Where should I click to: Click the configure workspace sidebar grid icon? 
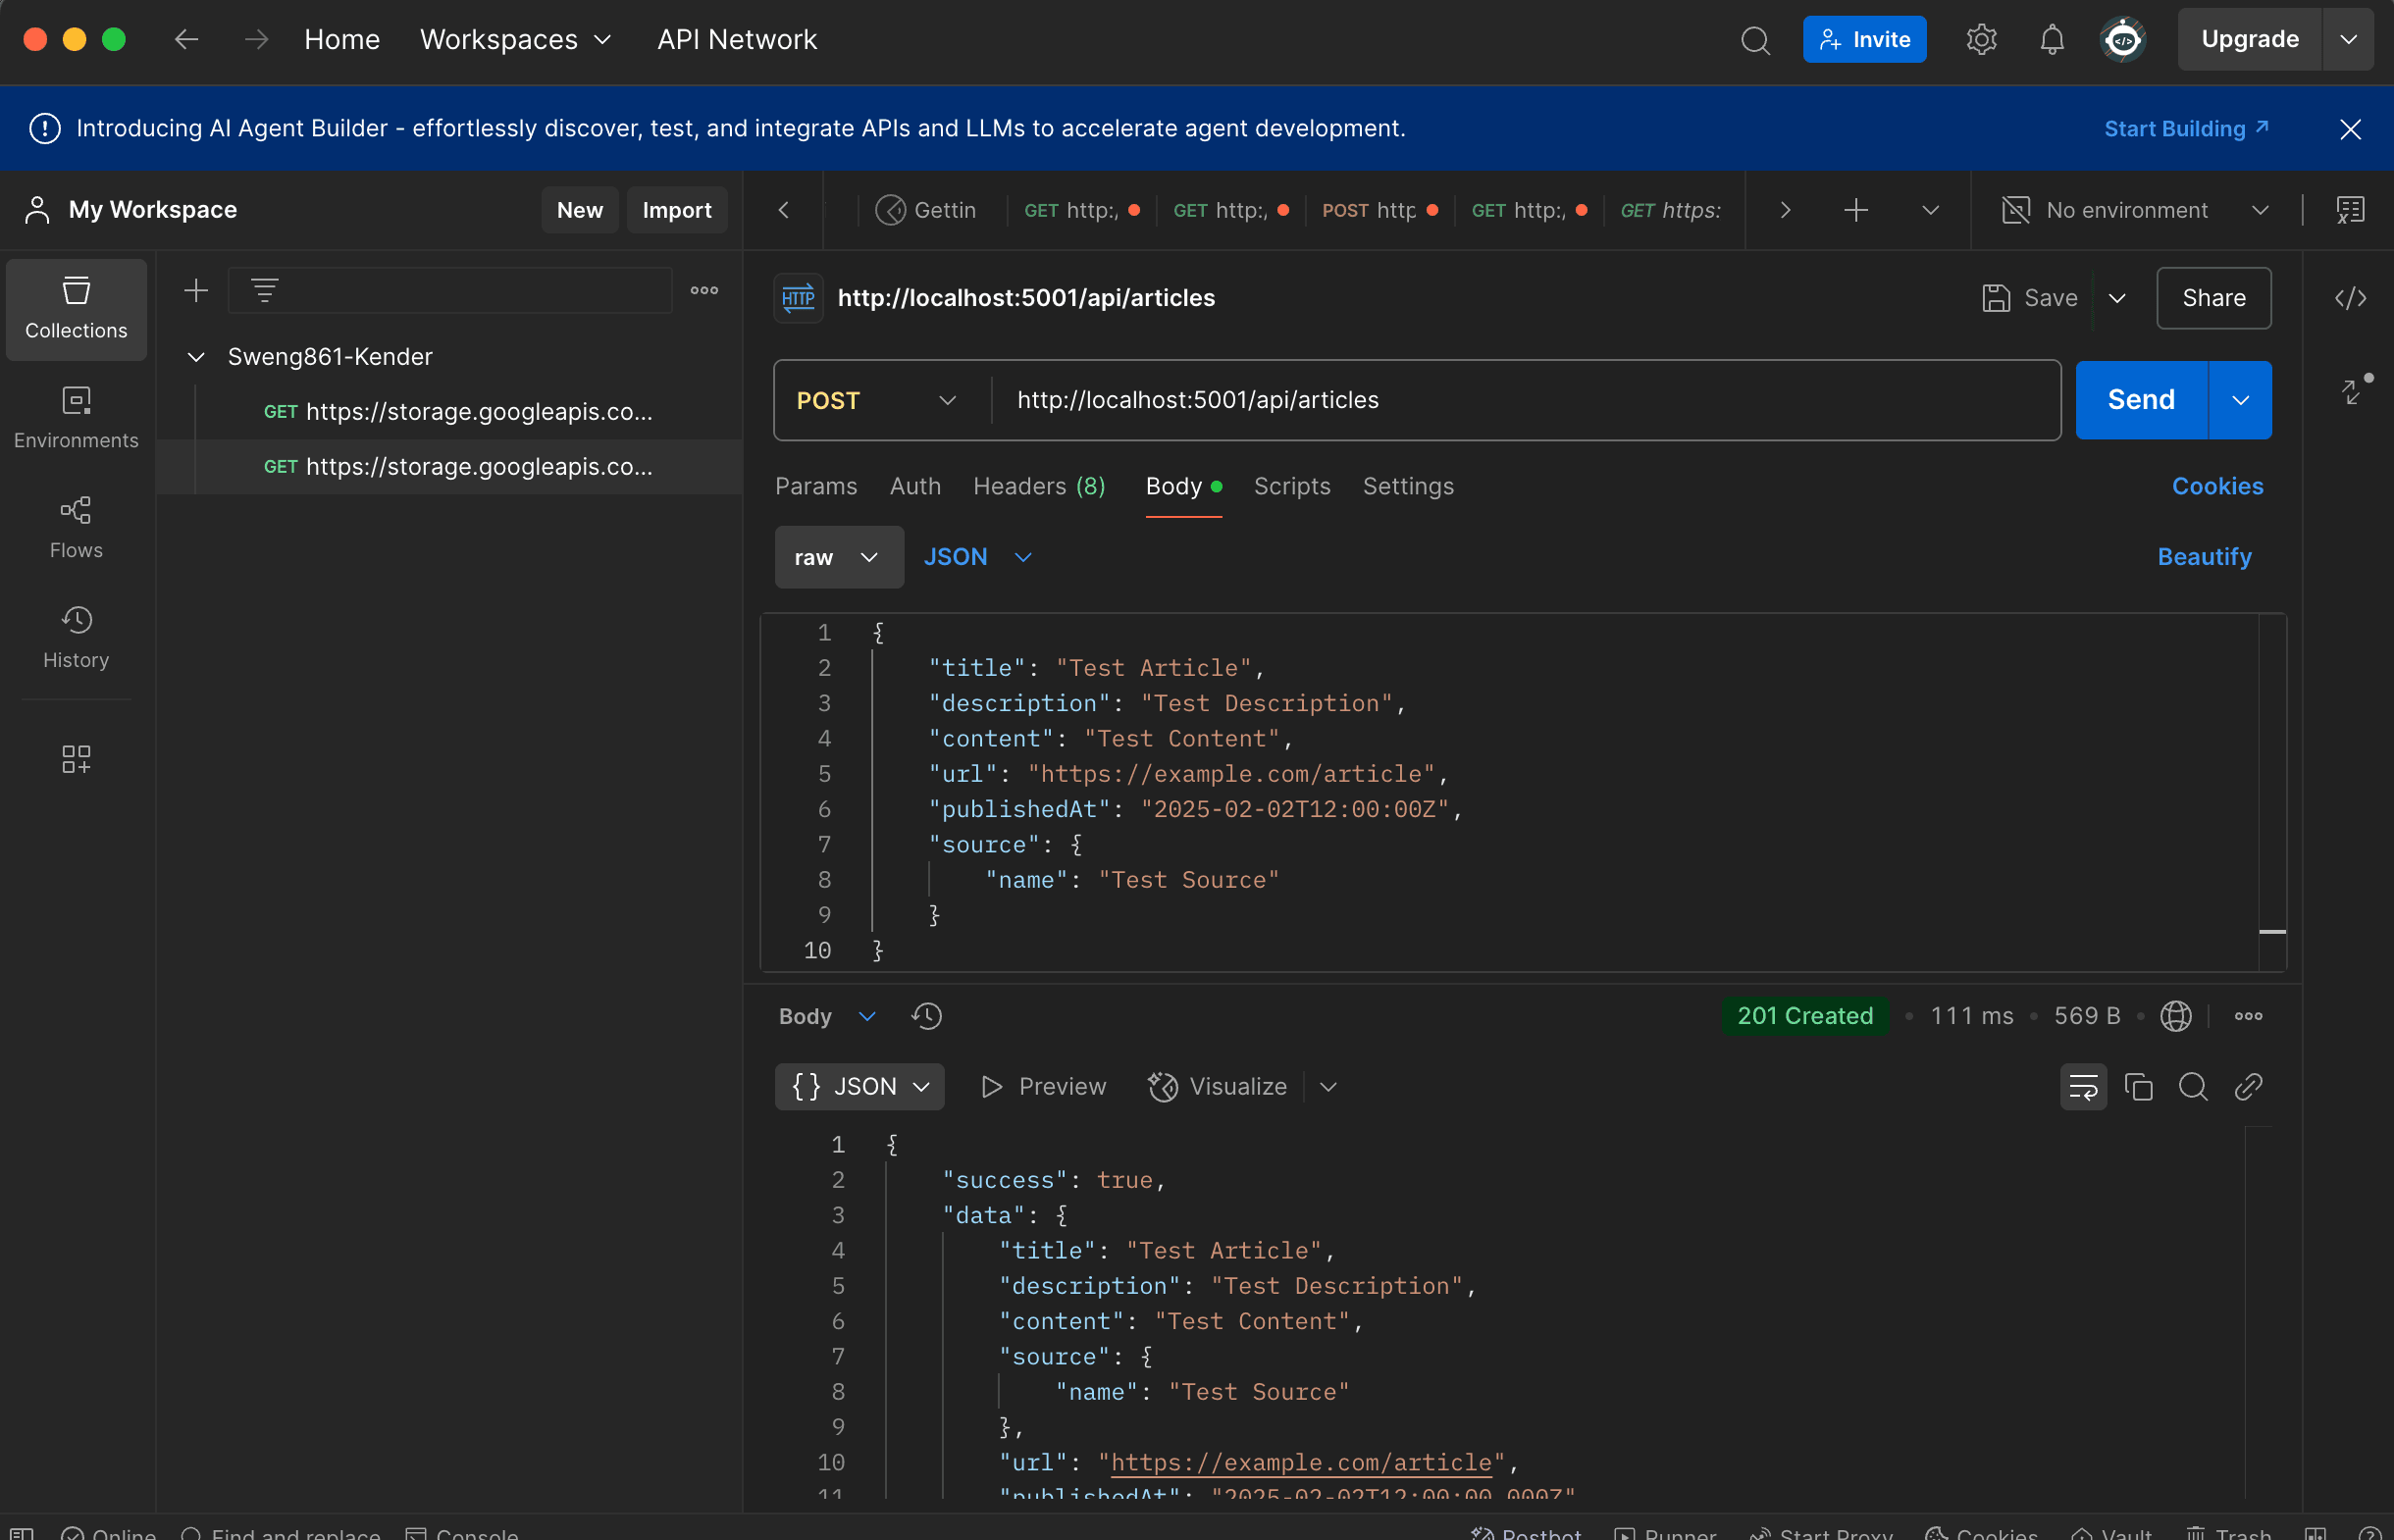76,759
